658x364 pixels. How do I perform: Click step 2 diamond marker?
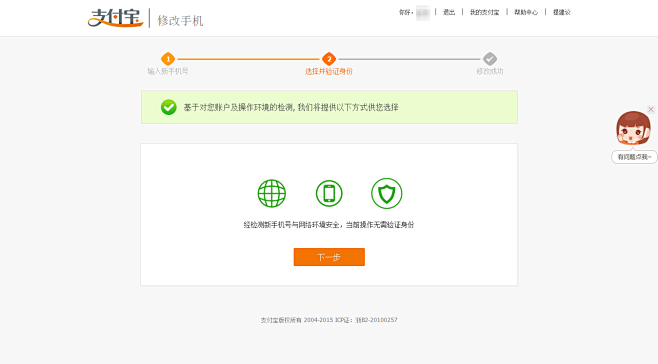329,59
